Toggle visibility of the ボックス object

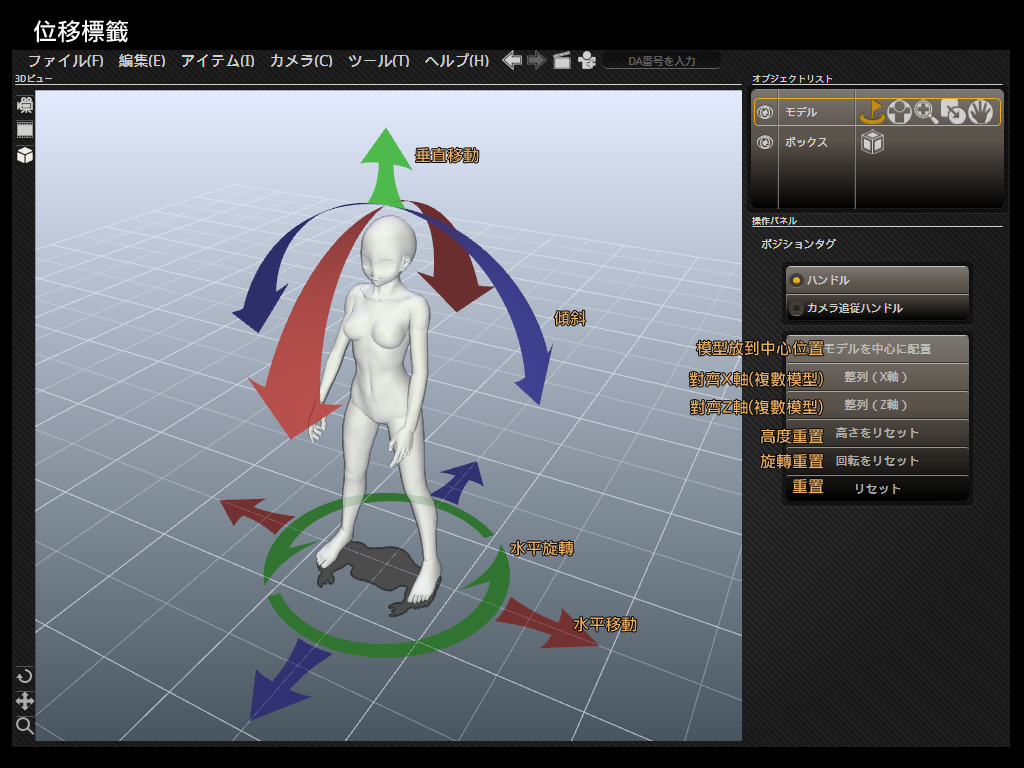[x=765, y=143]
